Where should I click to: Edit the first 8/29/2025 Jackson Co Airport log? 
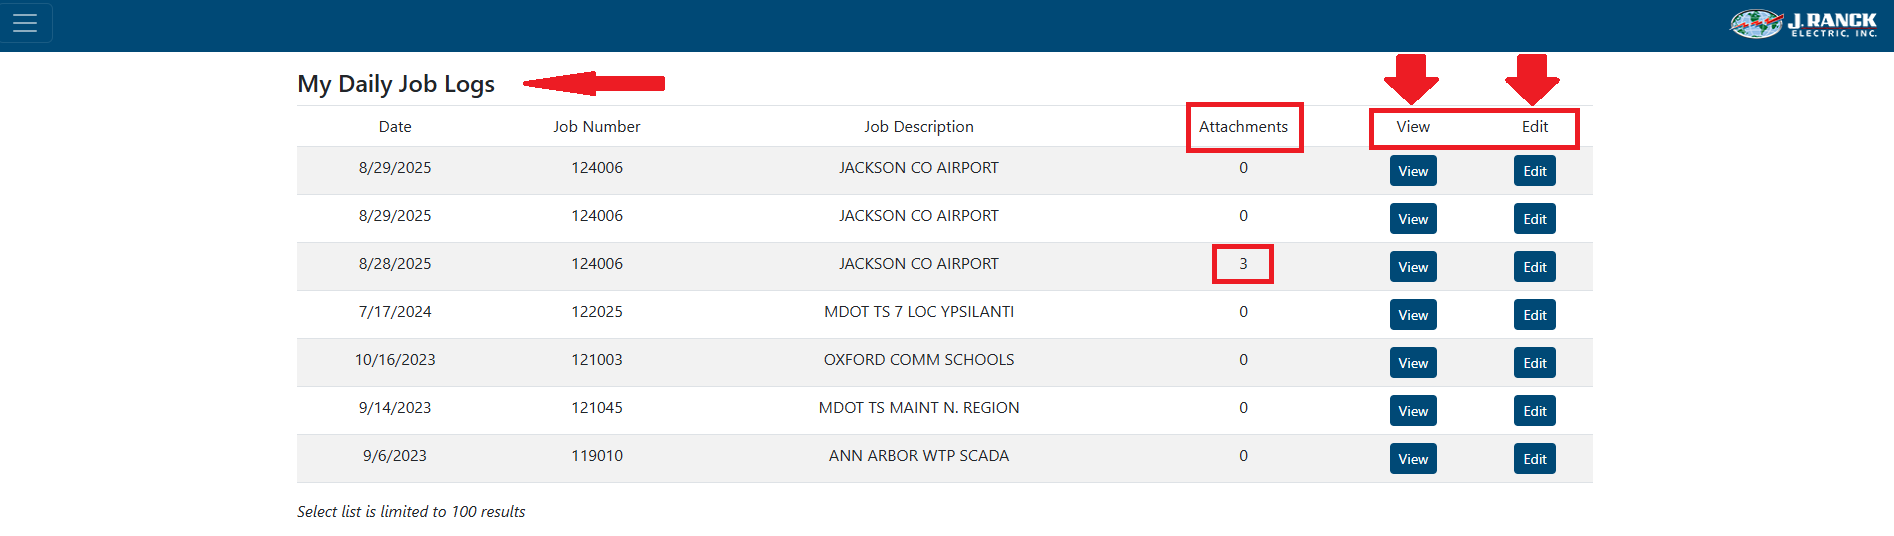1534,171
